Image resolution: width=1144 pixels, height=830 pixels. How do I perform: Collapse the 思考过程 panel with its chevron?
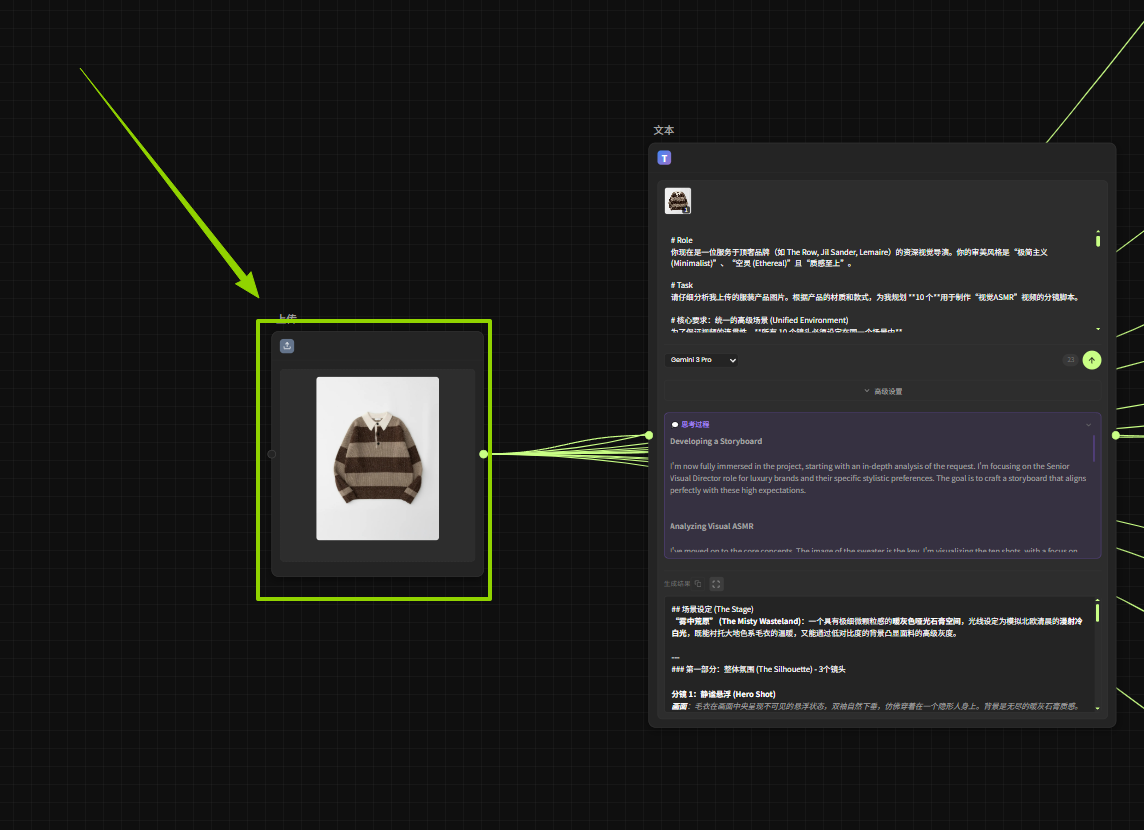(1089, 425)
